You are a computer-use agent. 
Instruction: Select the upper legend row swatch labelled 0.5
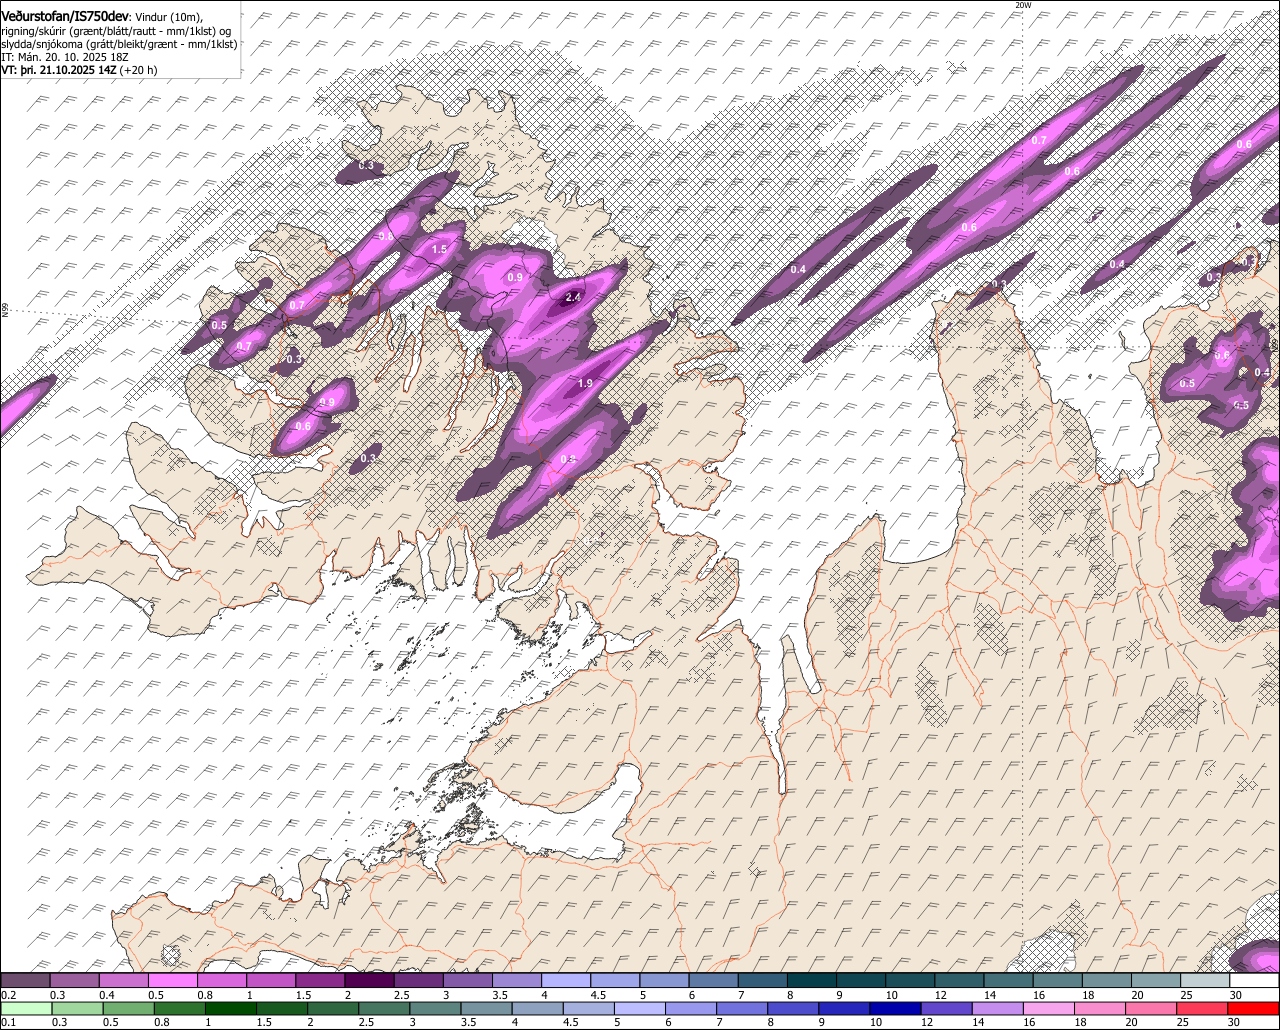point(172,980)
